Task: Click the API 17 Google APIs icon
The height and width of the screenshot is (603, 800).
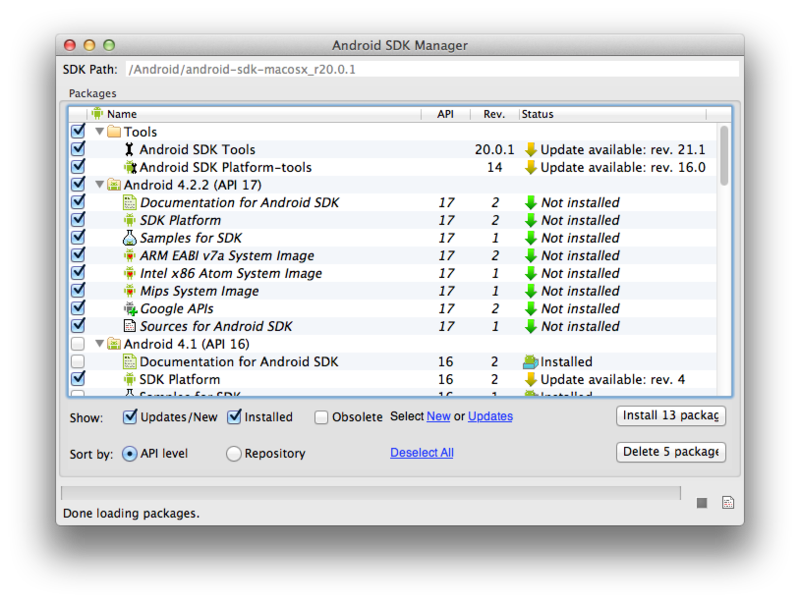Action: pos(130,309)
